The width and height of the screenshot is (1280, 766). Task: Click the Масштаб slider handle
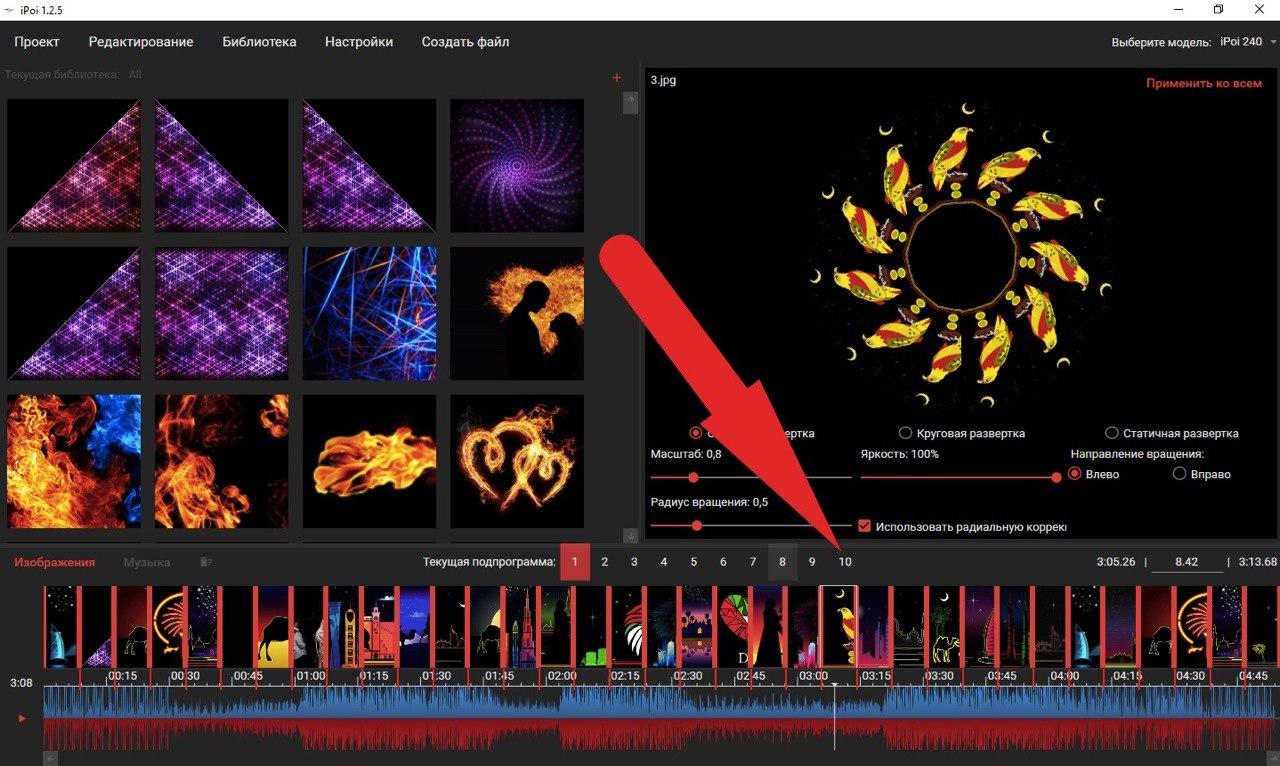(693, 477)
